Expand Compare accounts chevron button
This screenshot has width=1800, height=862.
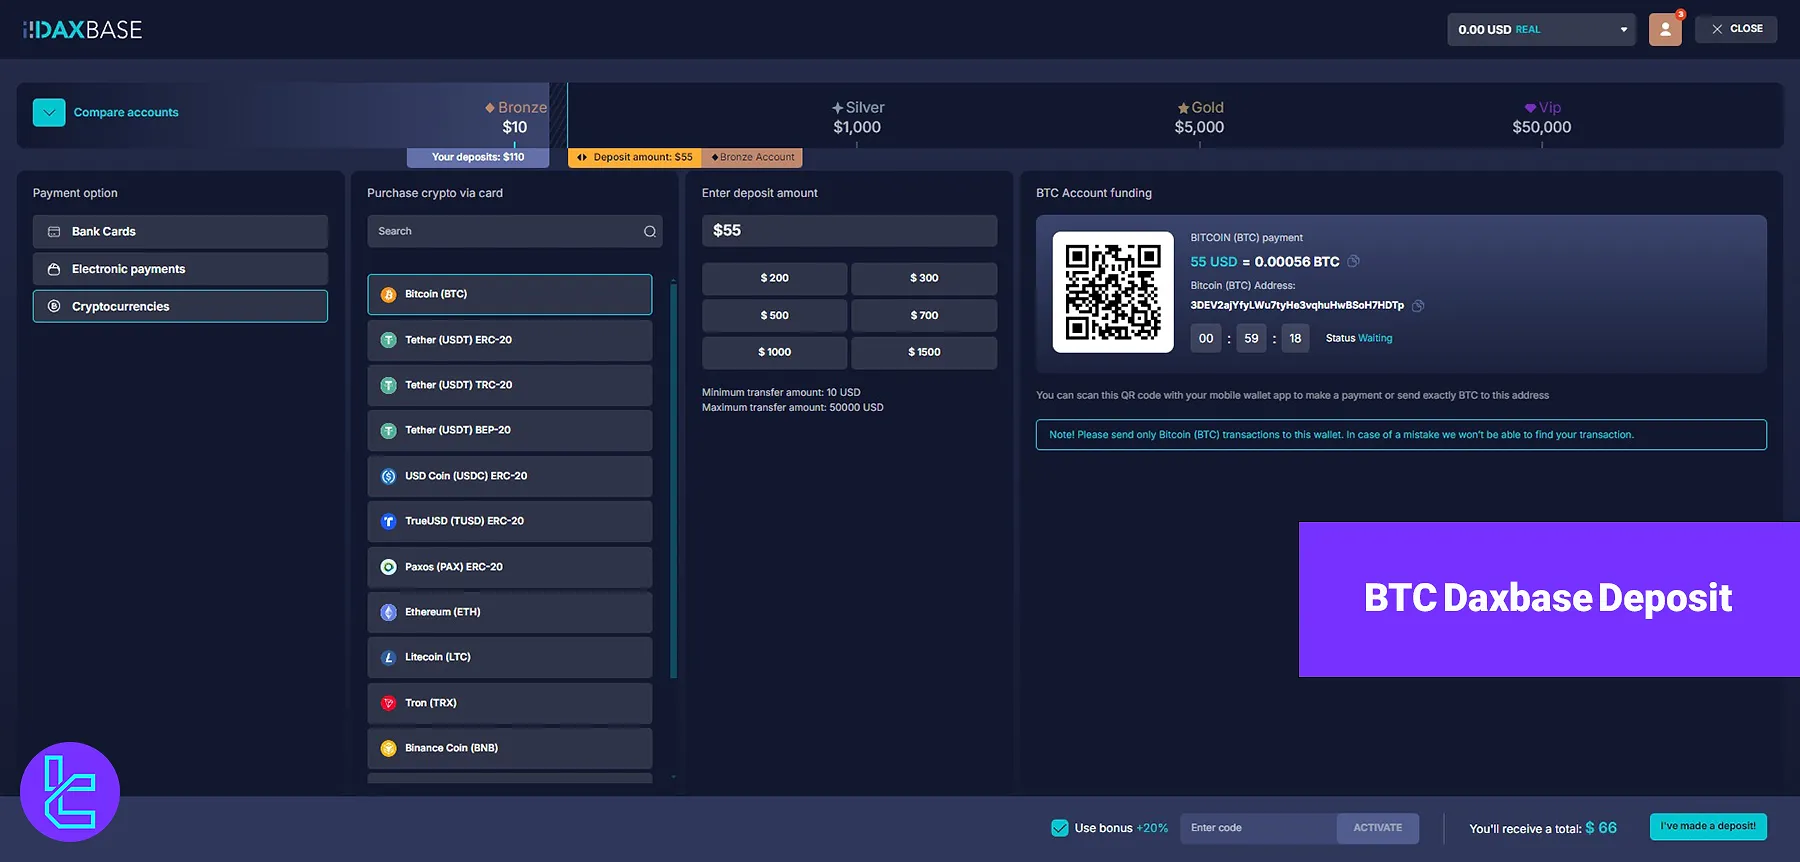(x=49, y=112)
